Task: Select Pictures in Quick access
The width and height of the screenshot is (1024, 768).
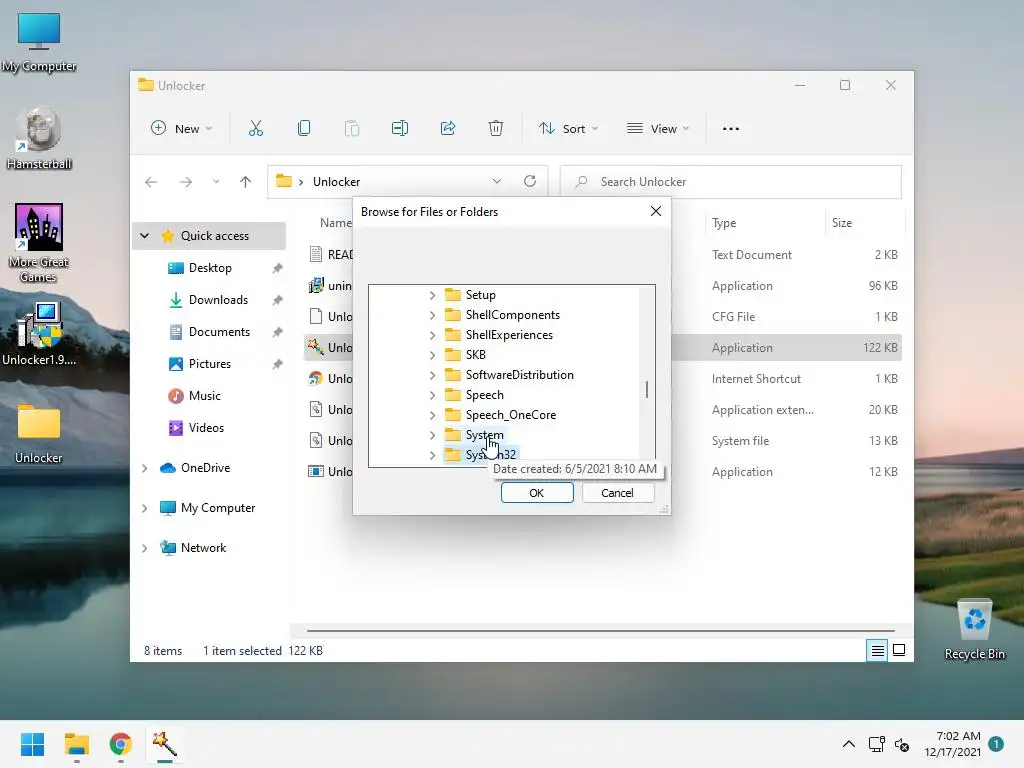Action: tap(210, 364)
